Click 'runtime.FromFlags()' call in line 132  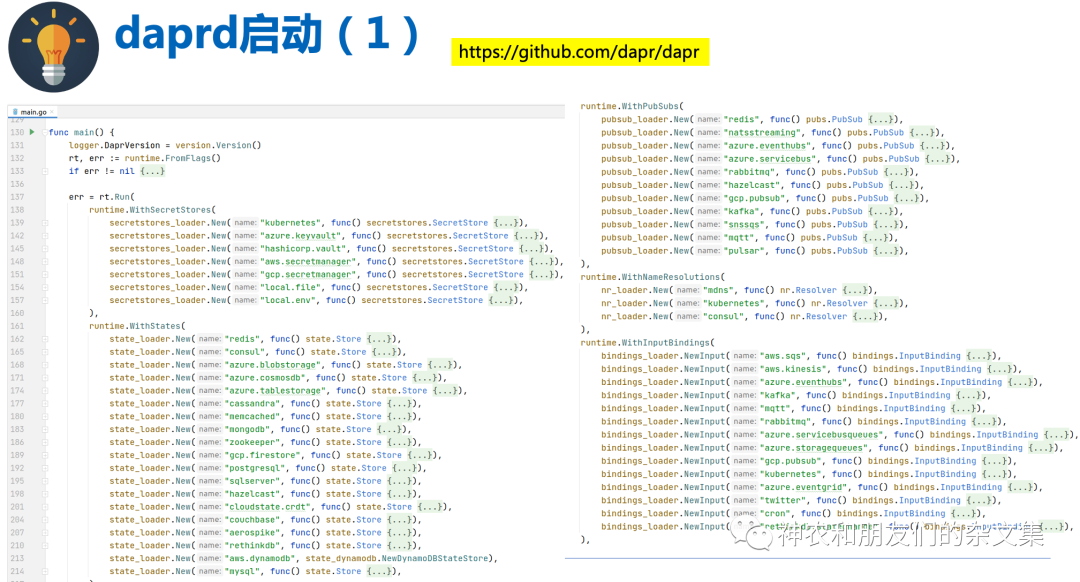click(x=173, y=158)
